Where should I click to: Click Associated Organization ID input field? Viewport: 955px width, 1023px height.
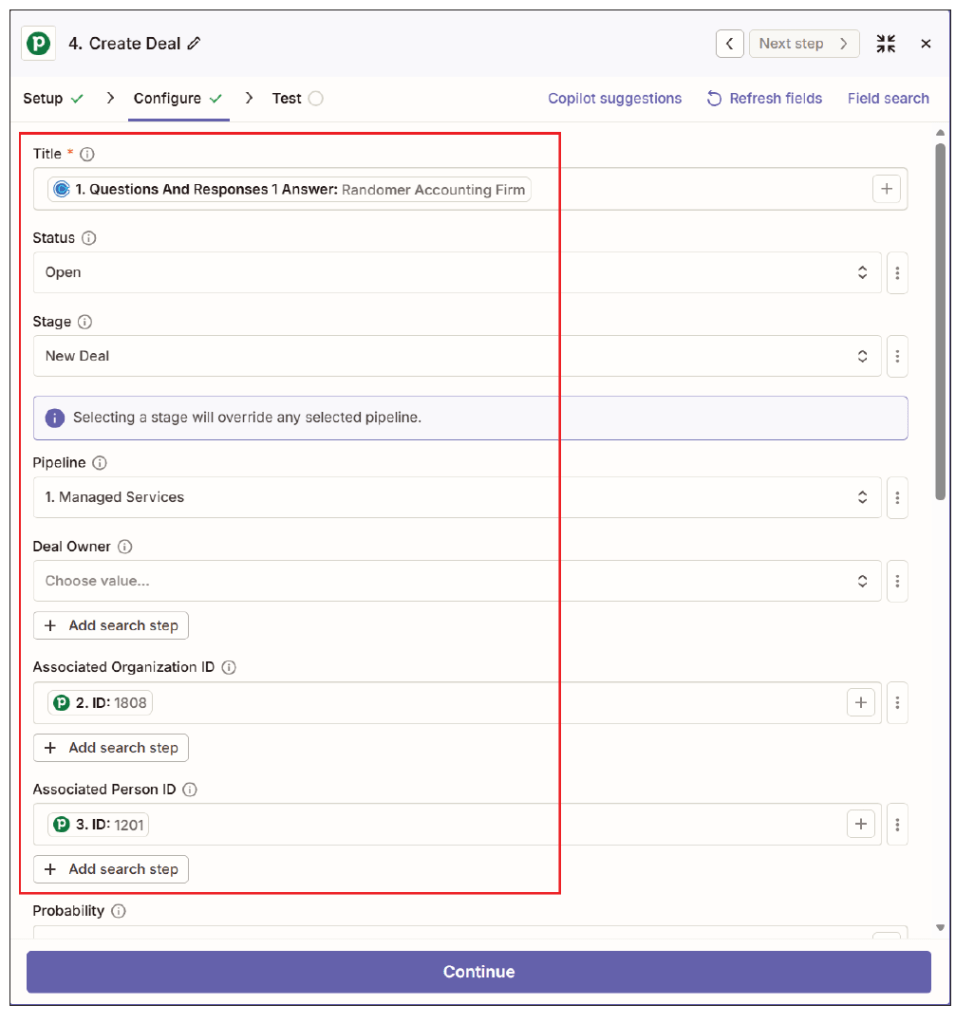[457, 703]
